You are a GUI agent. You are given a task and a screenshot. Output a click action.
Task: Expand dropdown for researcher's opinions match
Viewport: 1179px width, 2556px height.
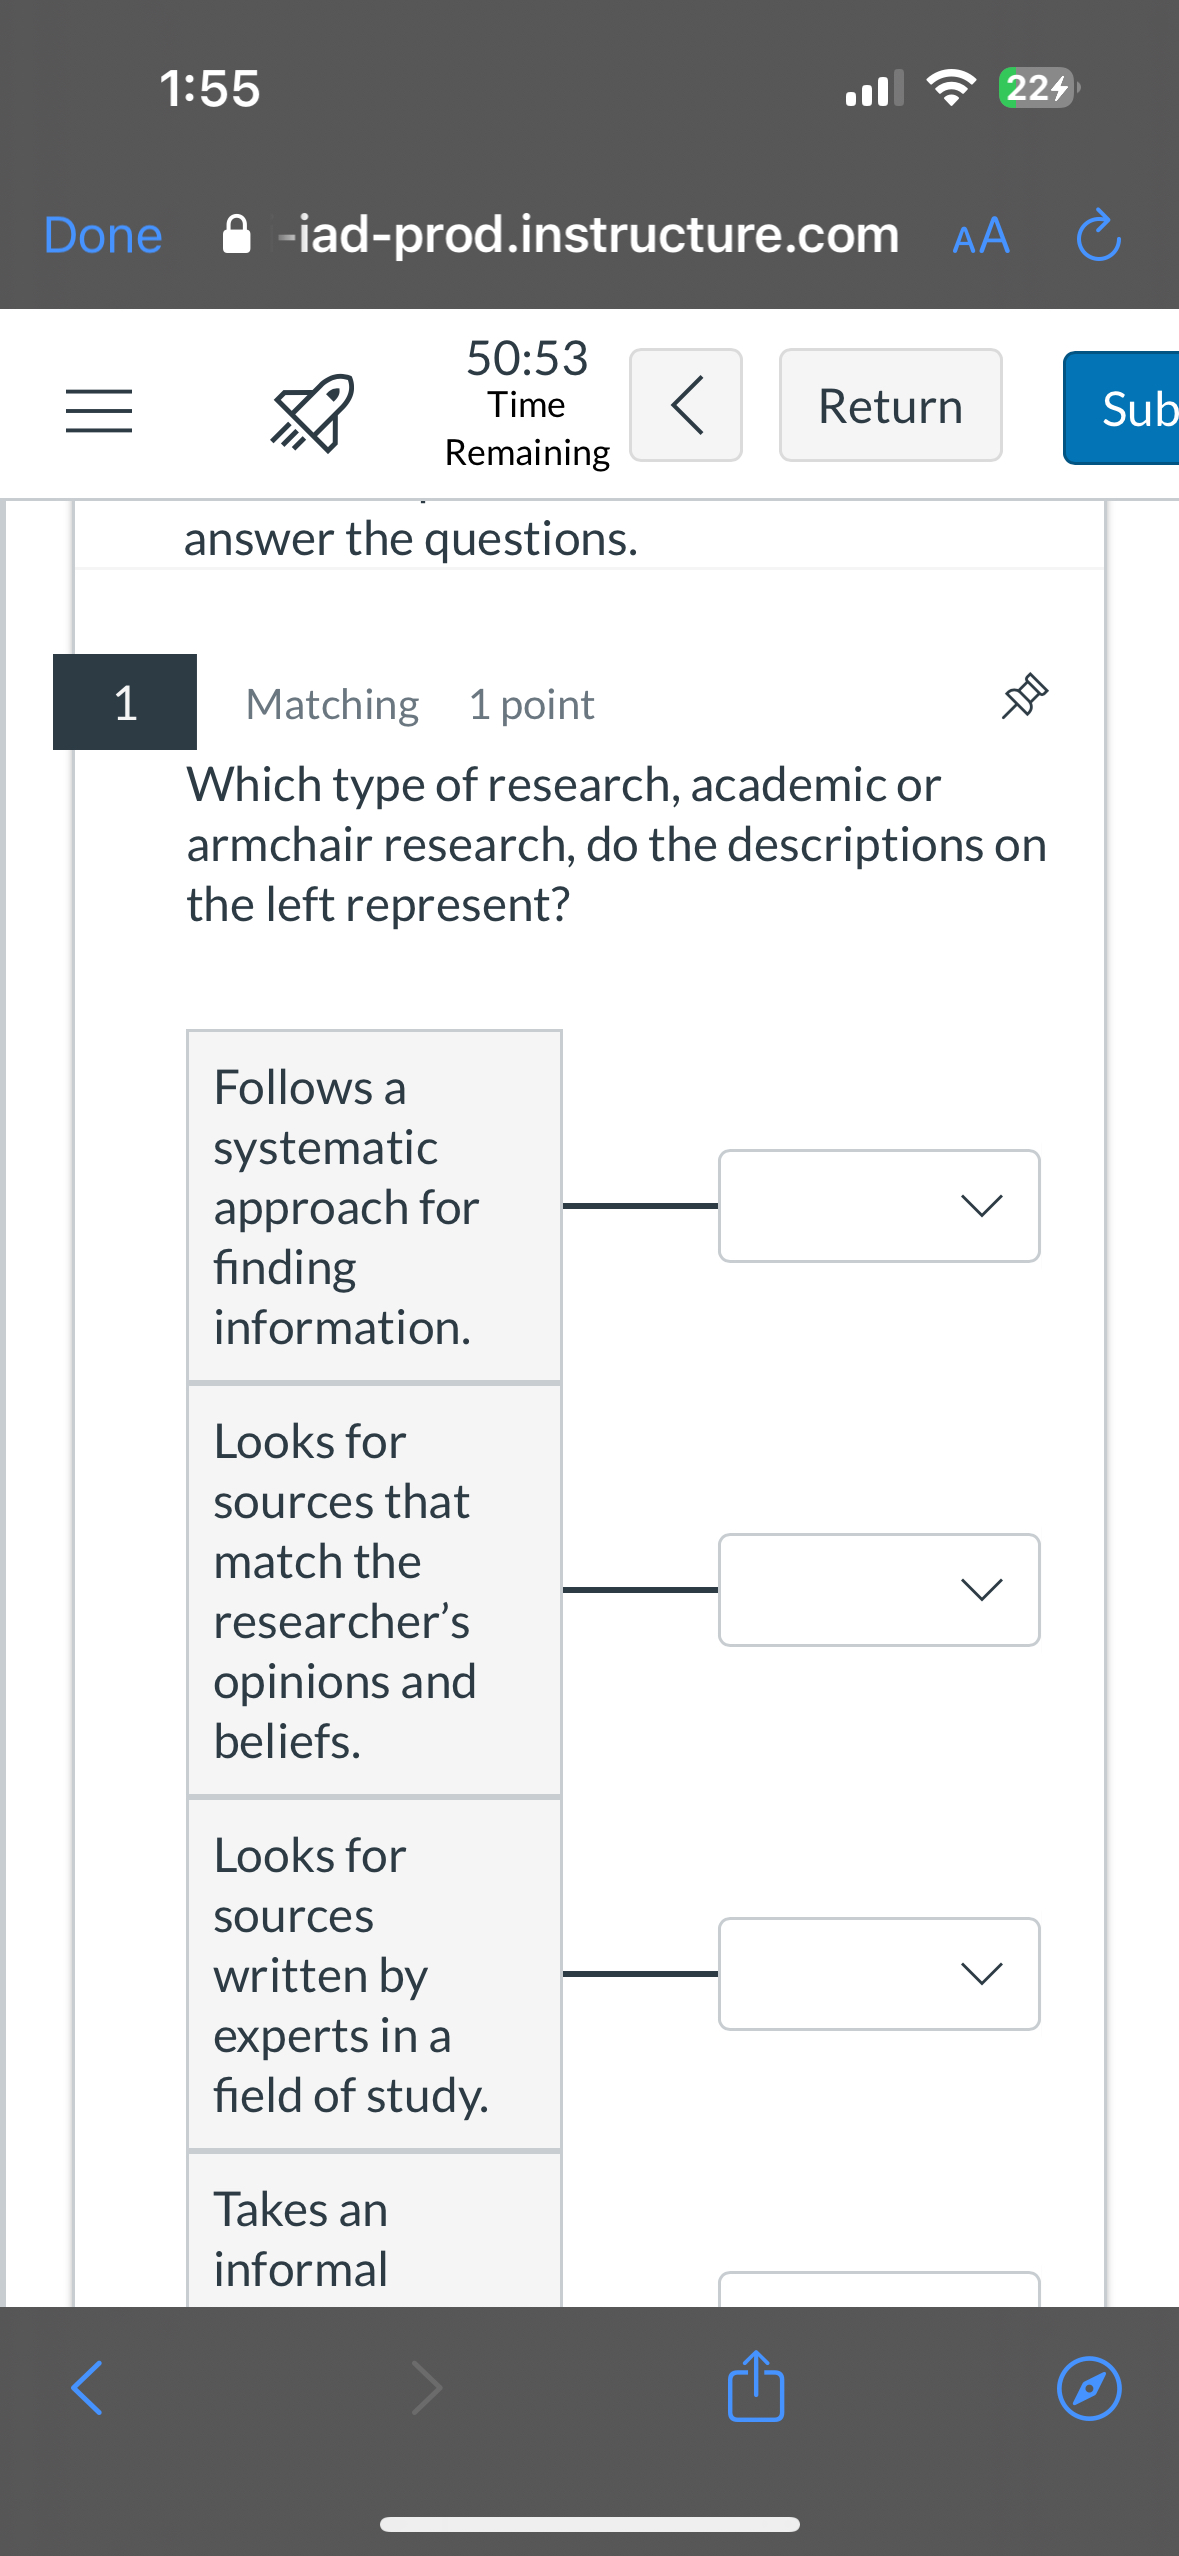point(879,1589)
